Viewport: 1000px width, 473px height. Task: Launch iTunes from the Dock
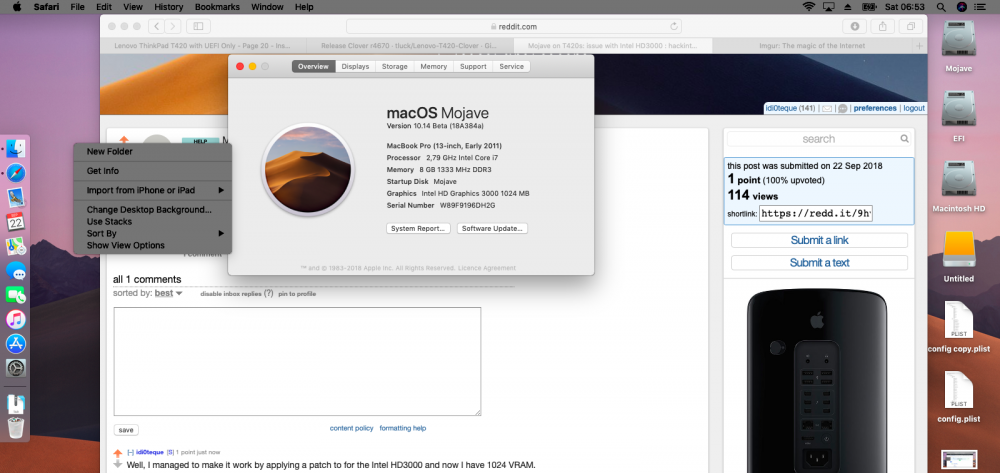tap(16, 319)
